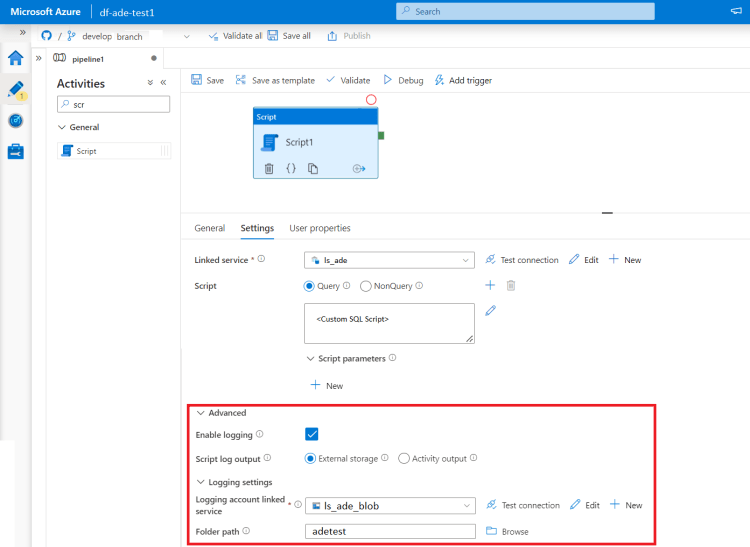The height and width of the screenshot is (547, 750).
Task: Open the Author pencil hub
Action: [x=15, y=89]
